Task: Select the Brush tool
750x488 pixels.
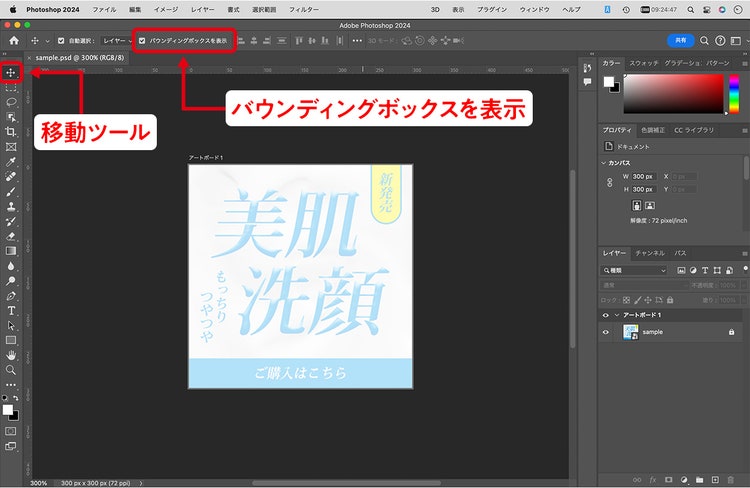Action: (x=11, y=192)
